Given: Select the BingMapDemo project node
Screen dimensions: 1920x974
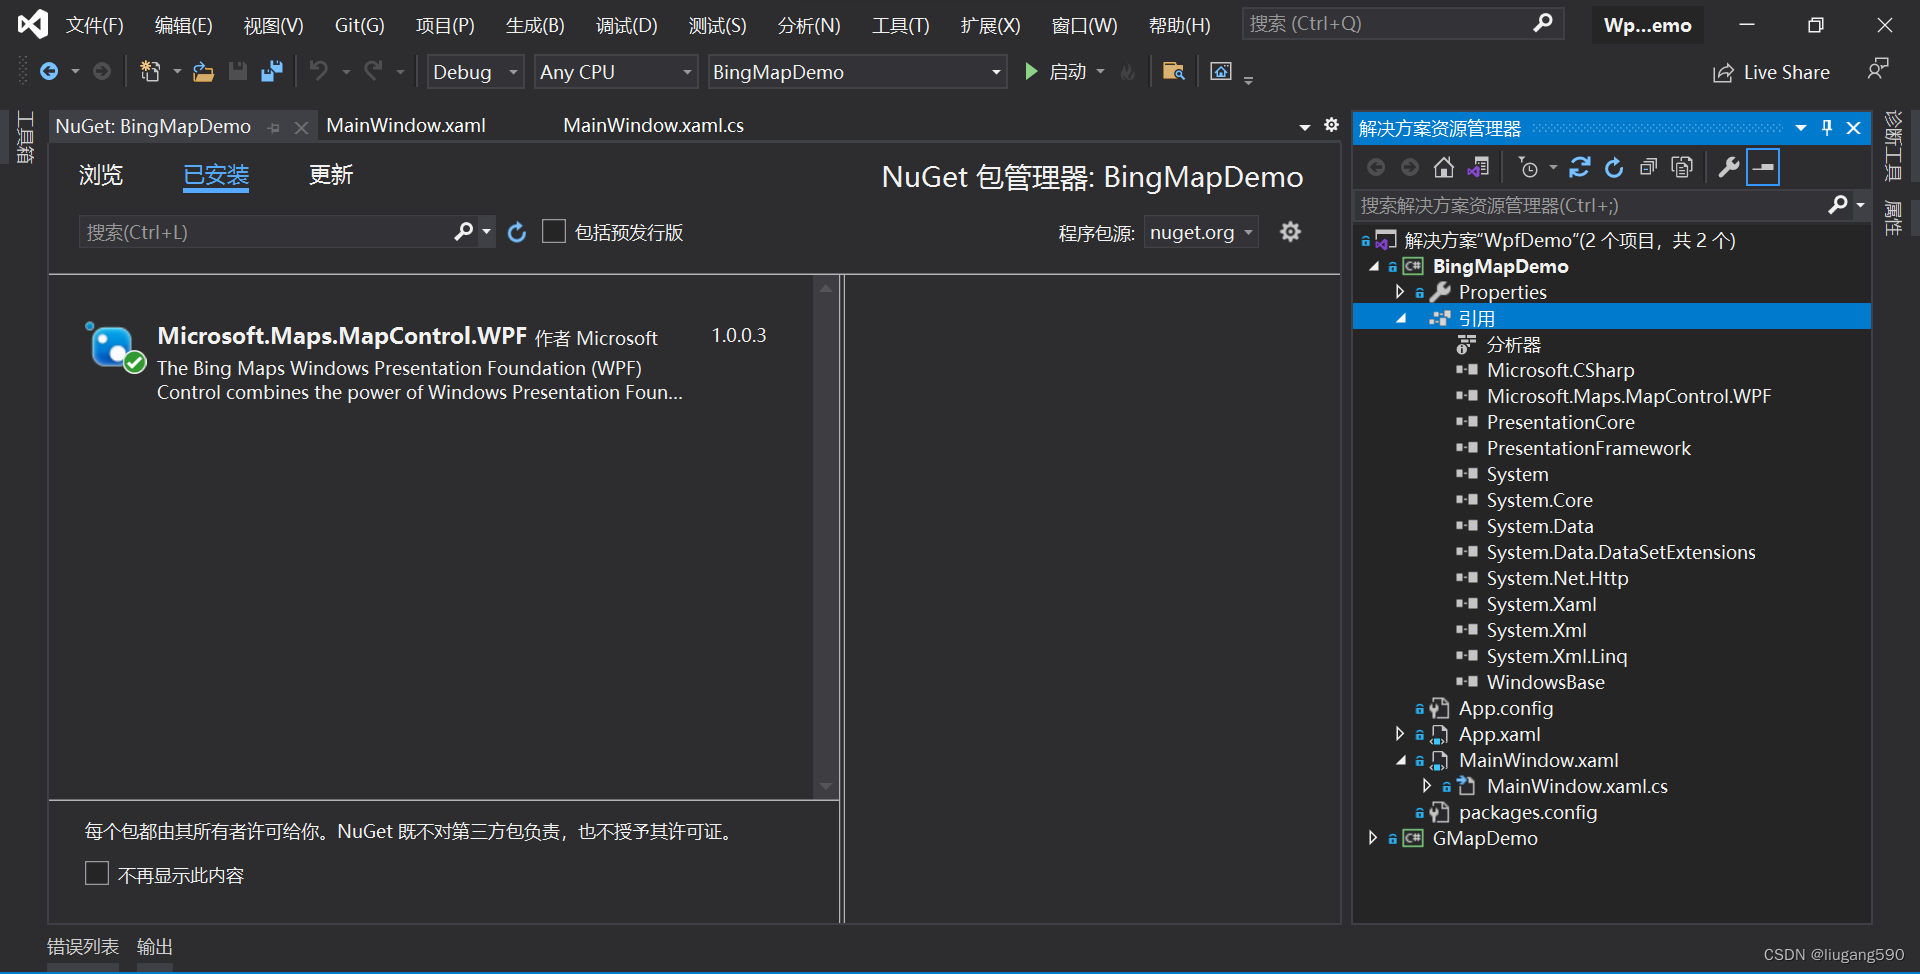Looking at the screenshot, I should [x=1500, y=266].
